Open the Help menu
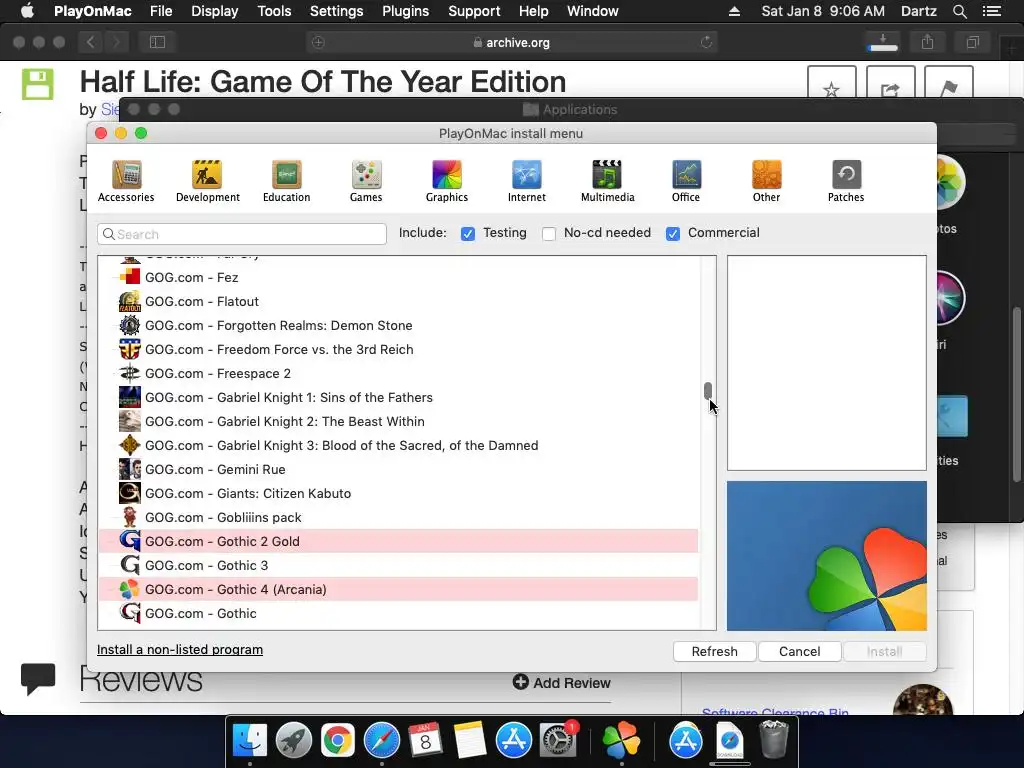This screenshot has width=1024, height=768. pos(534,11)
